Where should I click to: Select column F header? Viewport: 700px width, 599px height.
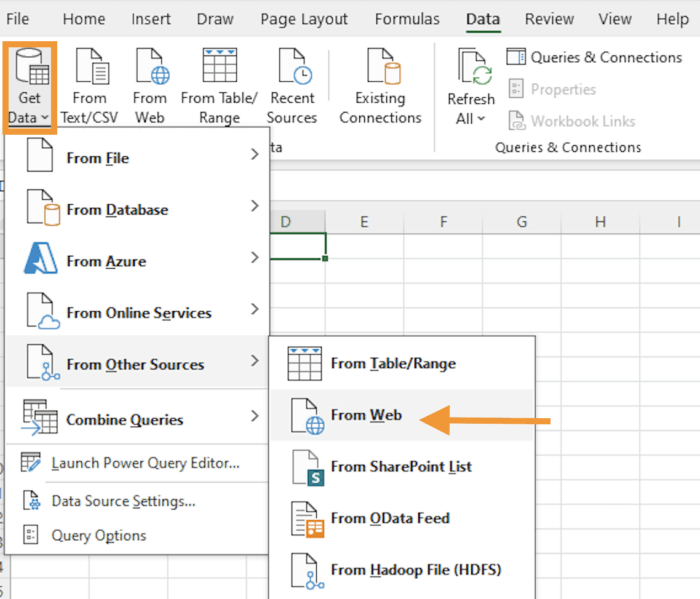pos(443,222)
